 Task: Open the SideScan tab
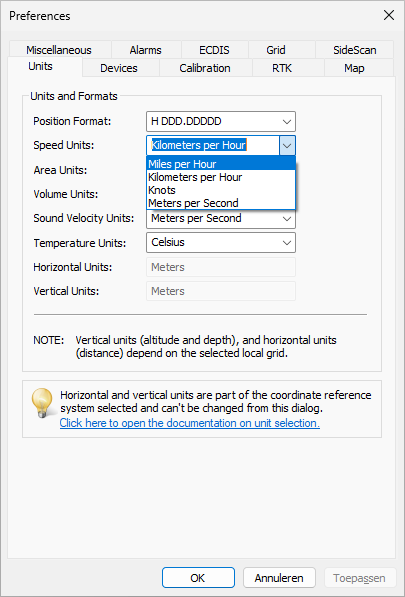(x=354, y=50)
